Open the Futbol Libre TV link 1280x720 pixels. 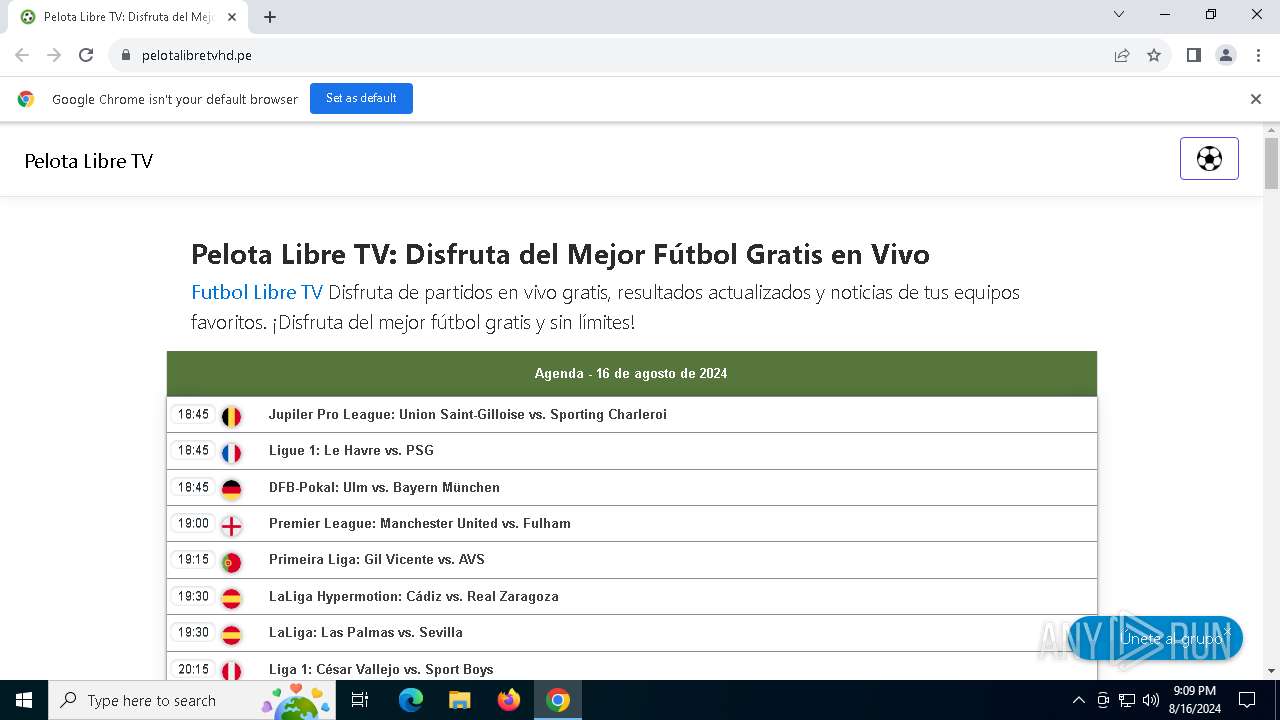point(257,292)
